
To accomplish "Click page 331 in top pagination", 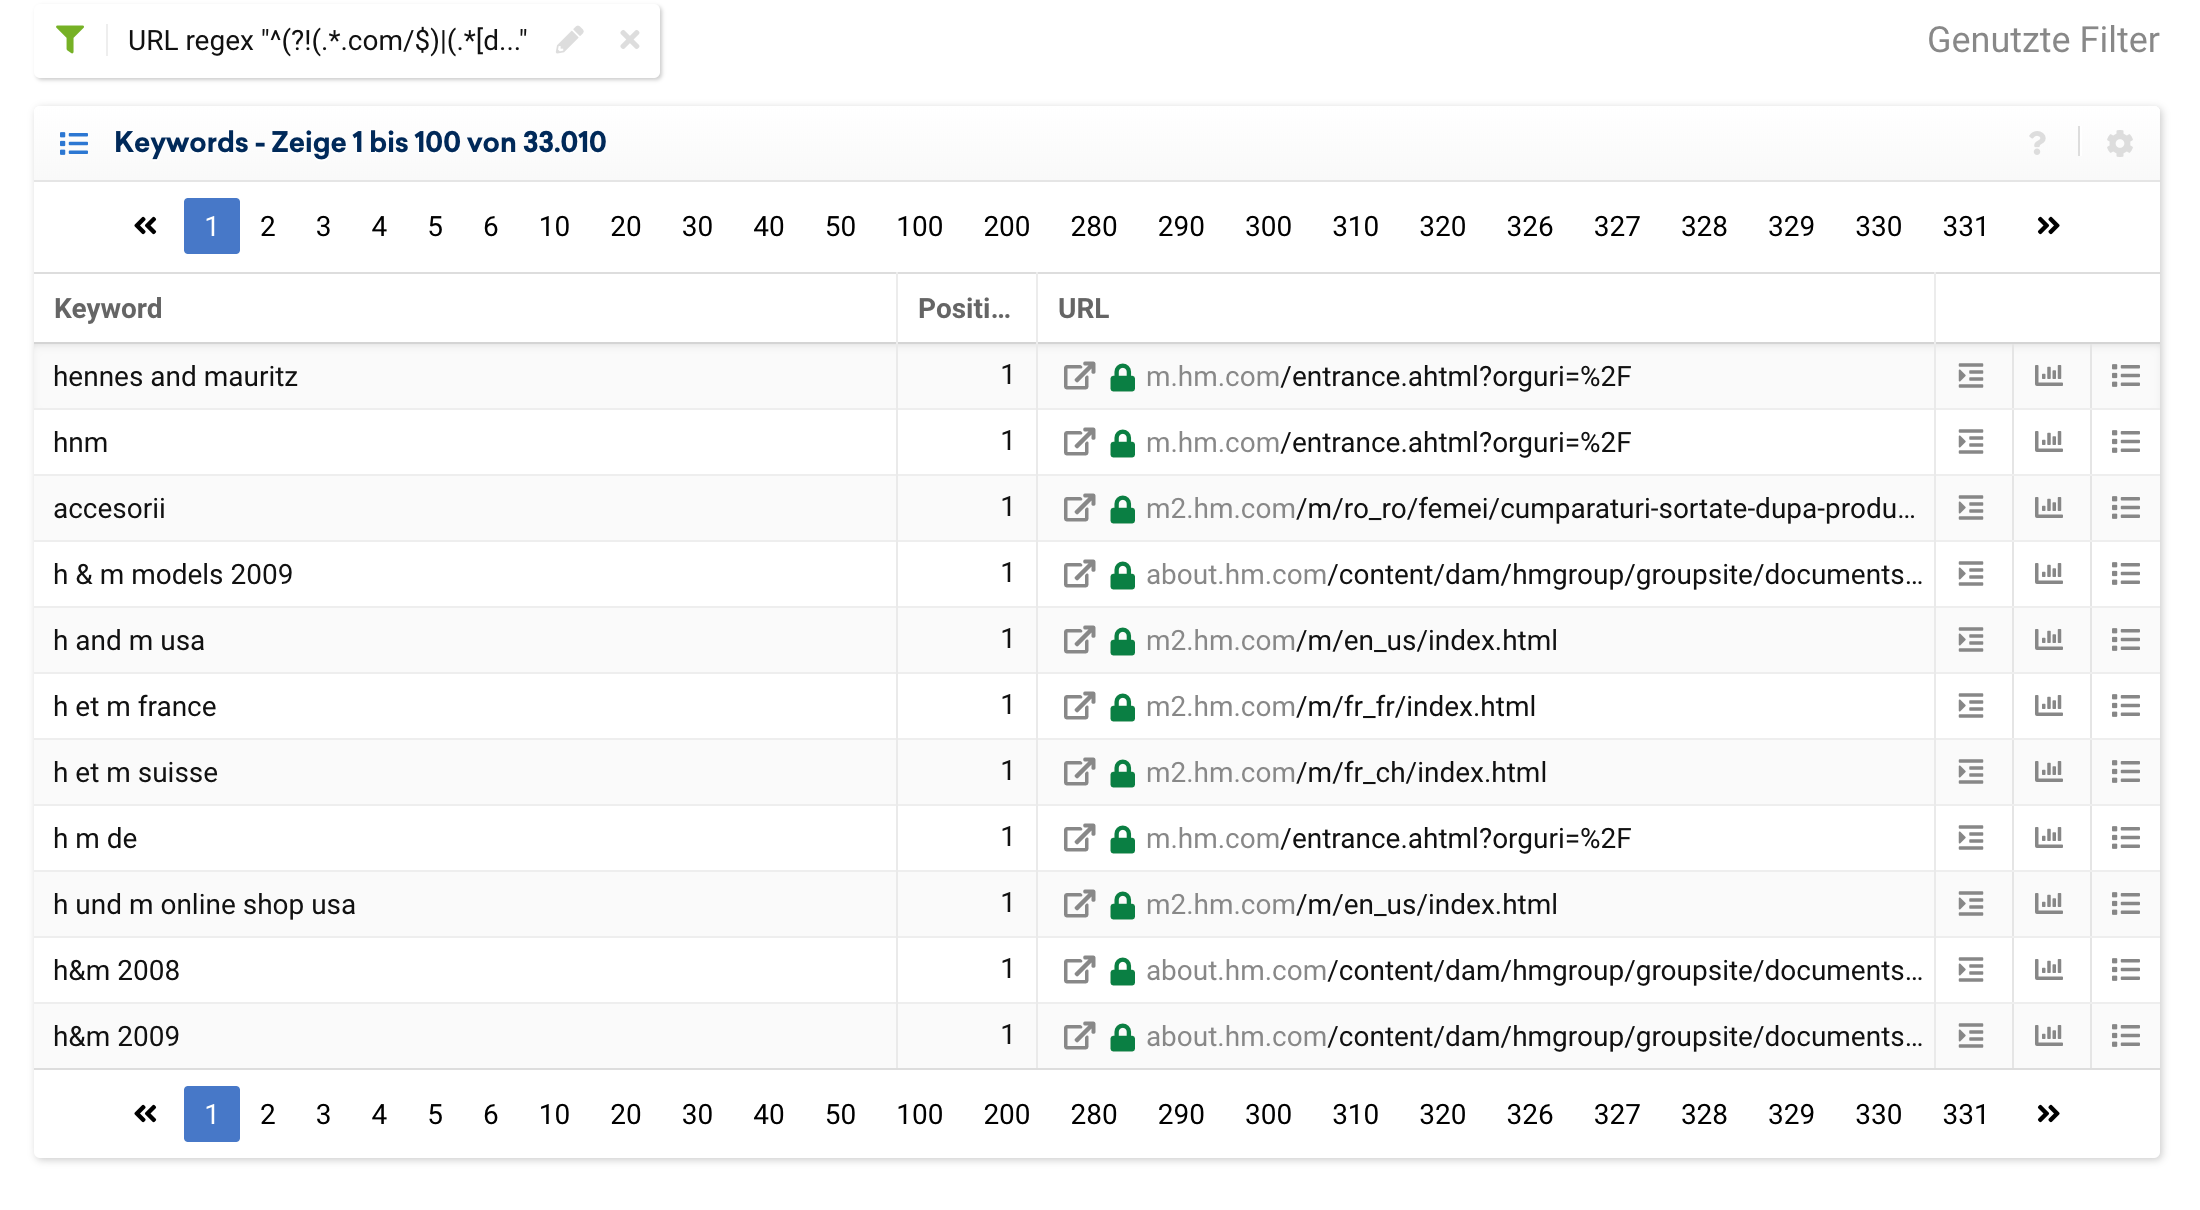I will coord(1964,226).
